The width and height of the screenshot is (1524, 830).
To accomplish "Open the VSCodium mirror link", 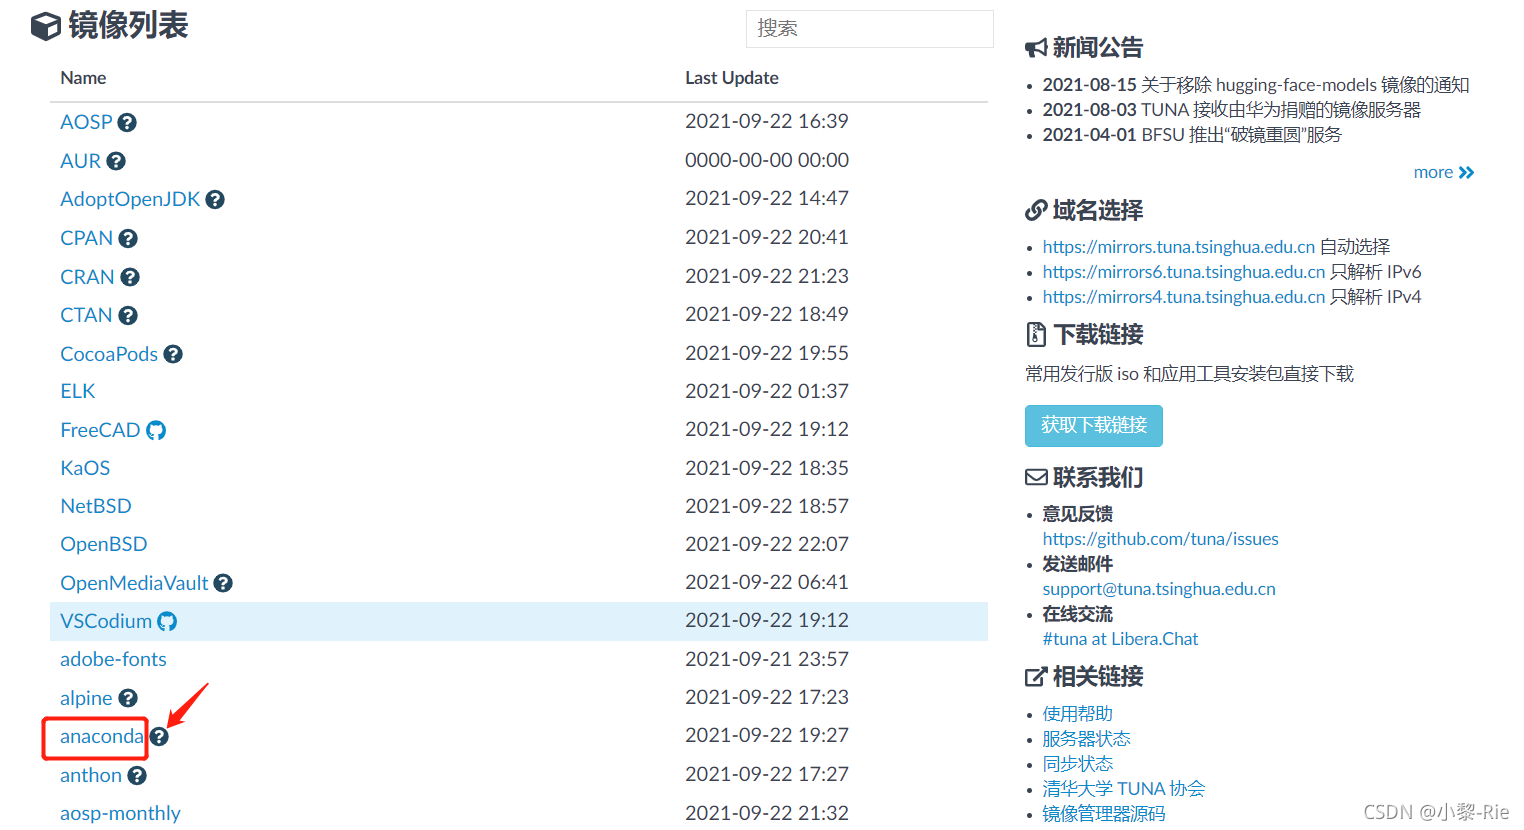I will click(106, 621).
